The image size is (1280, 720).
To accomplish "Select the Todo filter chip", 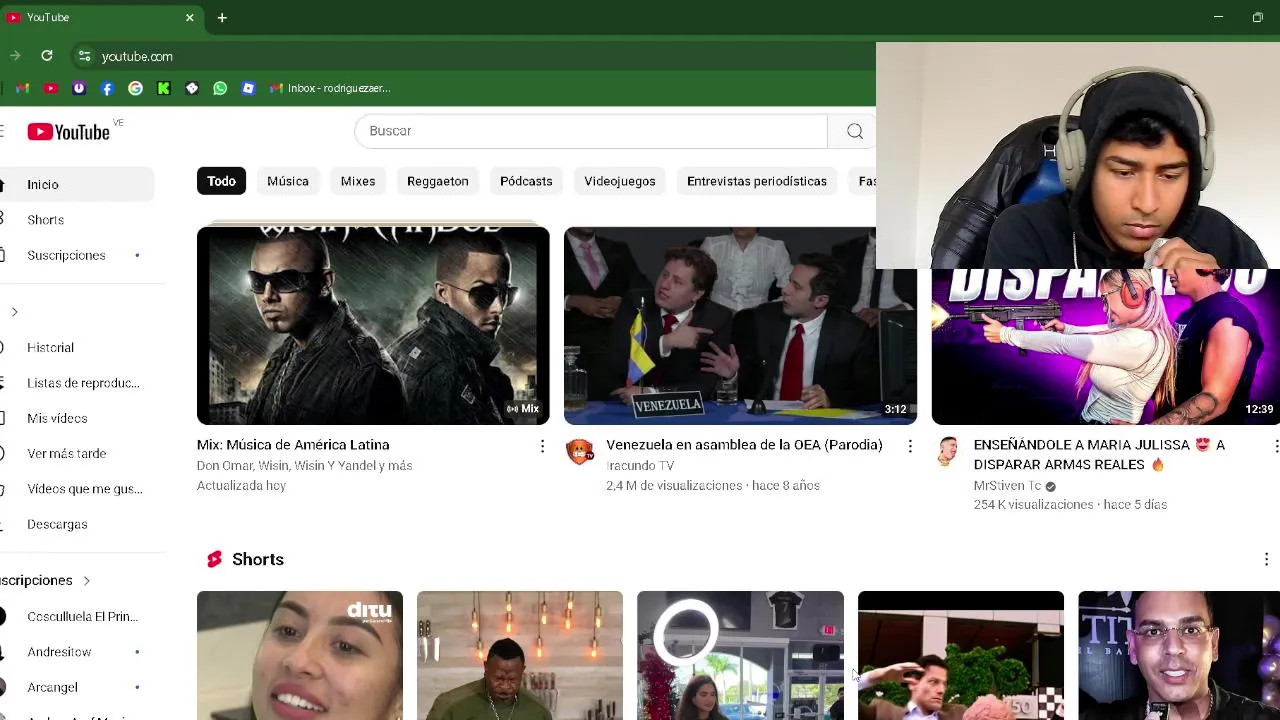I will 221,181.
